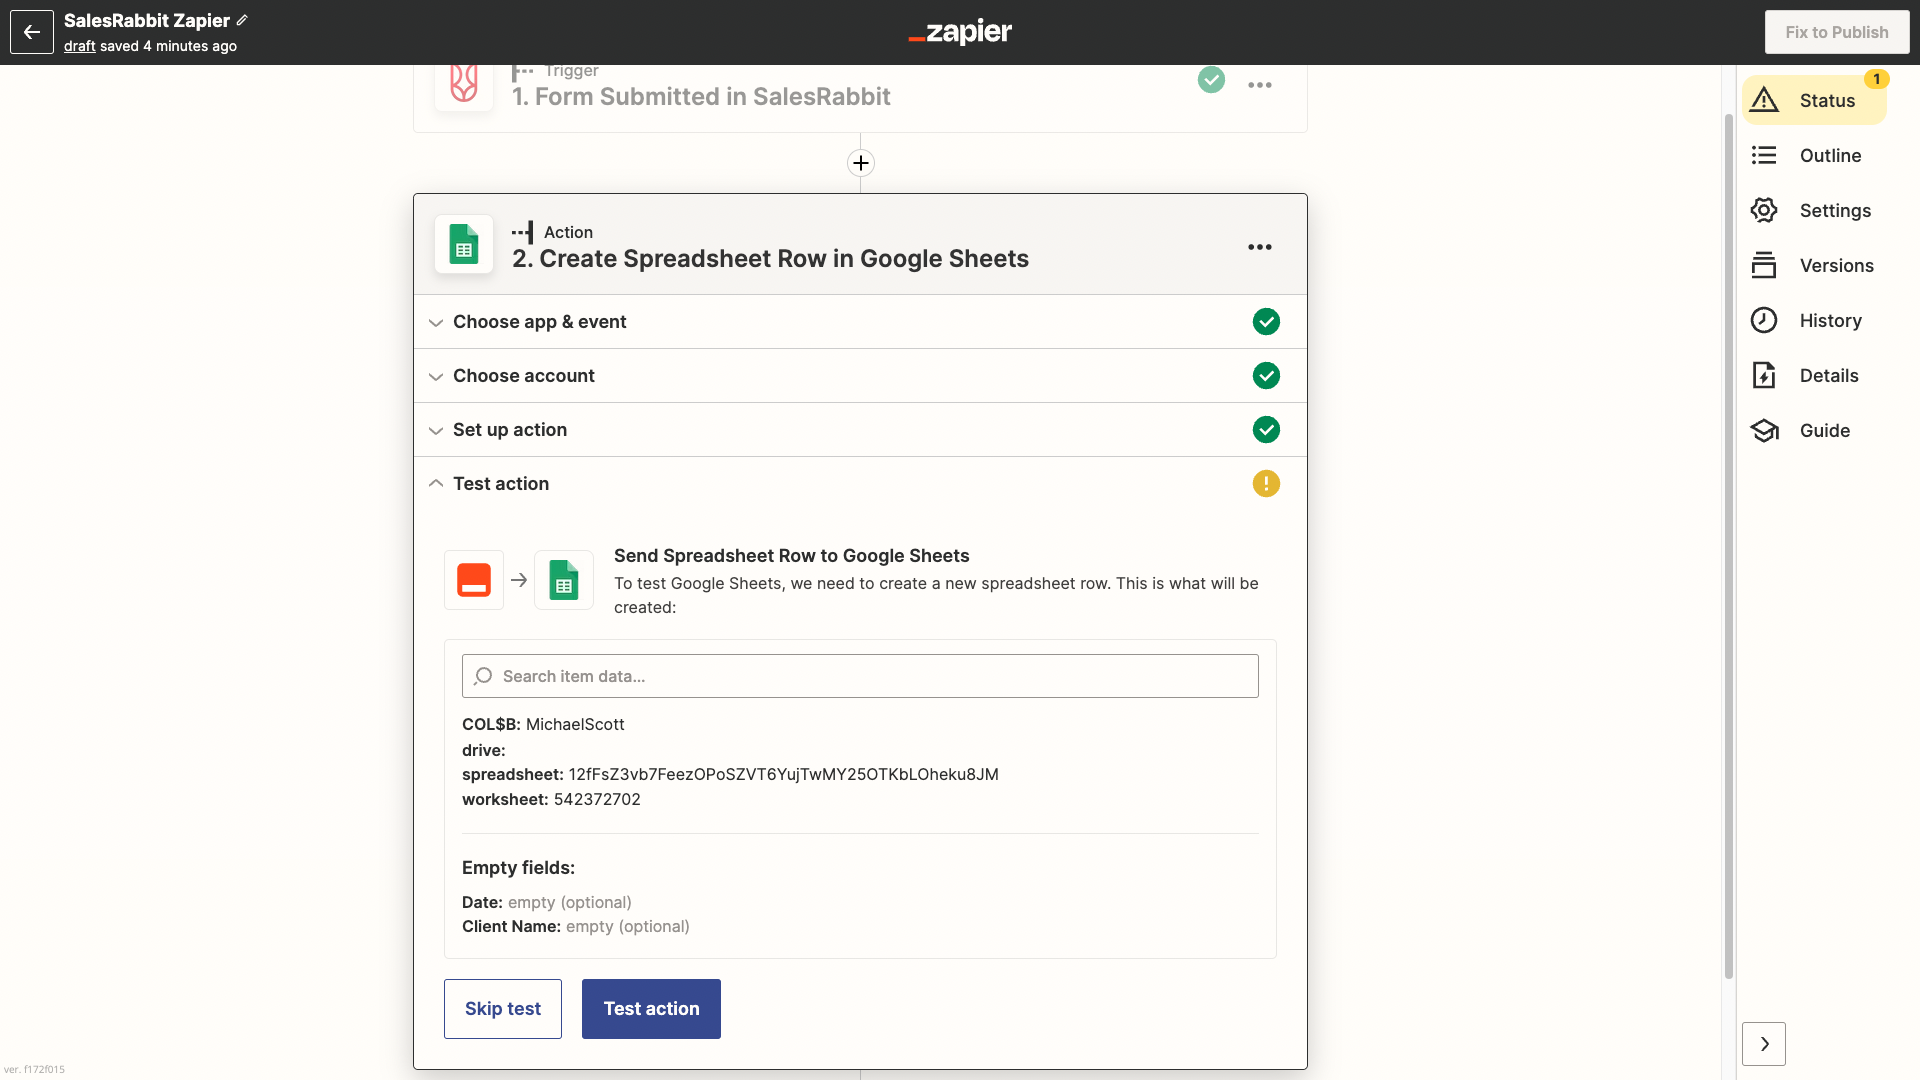Image resolution: width=1920 pixels, height=1080 pixels.
Task: Open the Settings panel
Action: (1814, 210)
